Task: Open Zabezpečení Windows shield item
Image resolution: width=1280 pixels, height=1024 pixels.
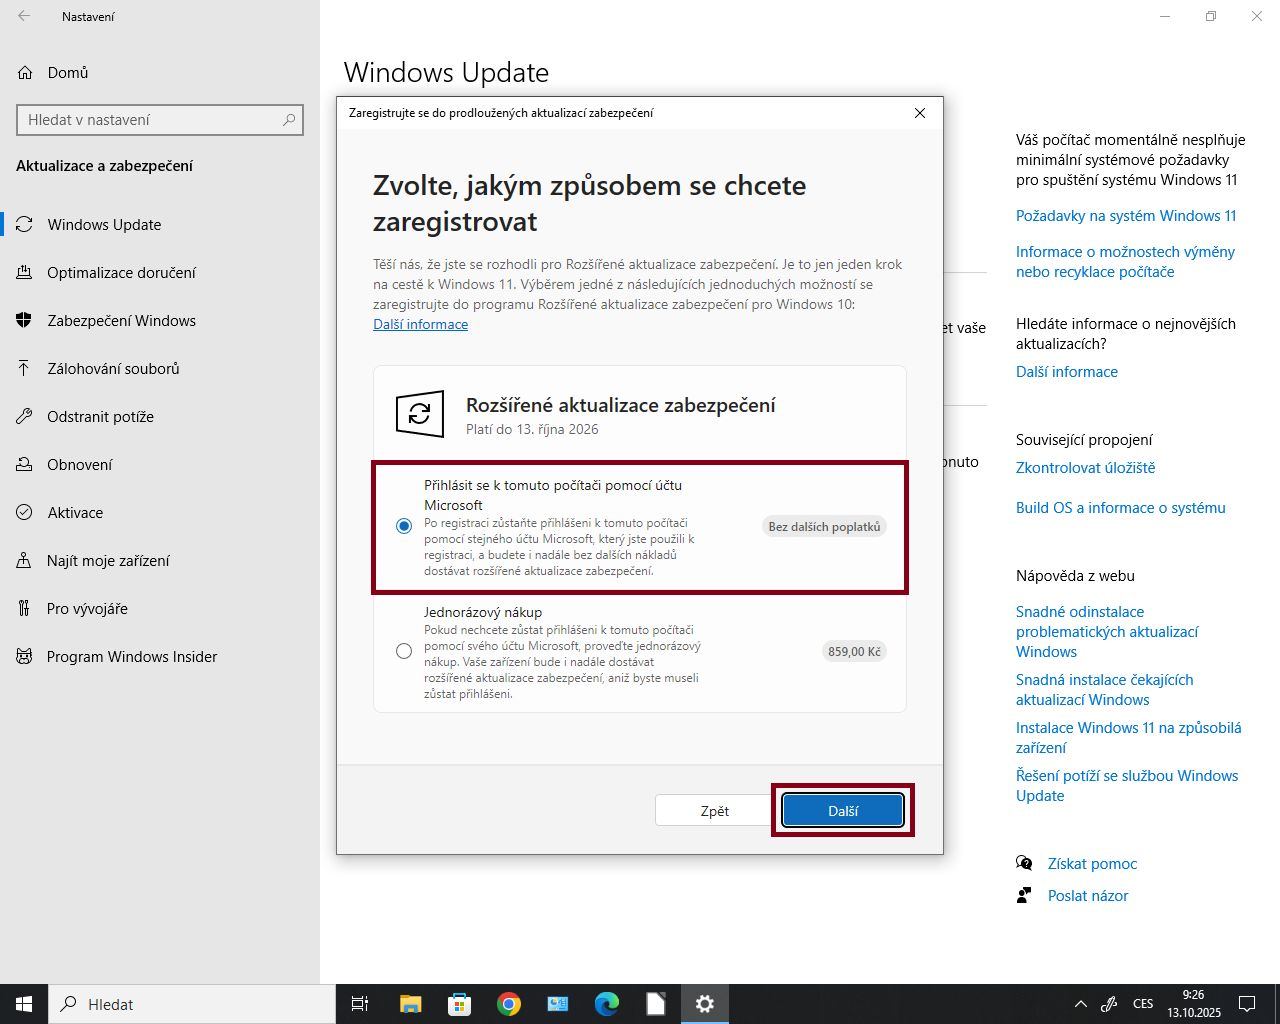Action: 160,321
